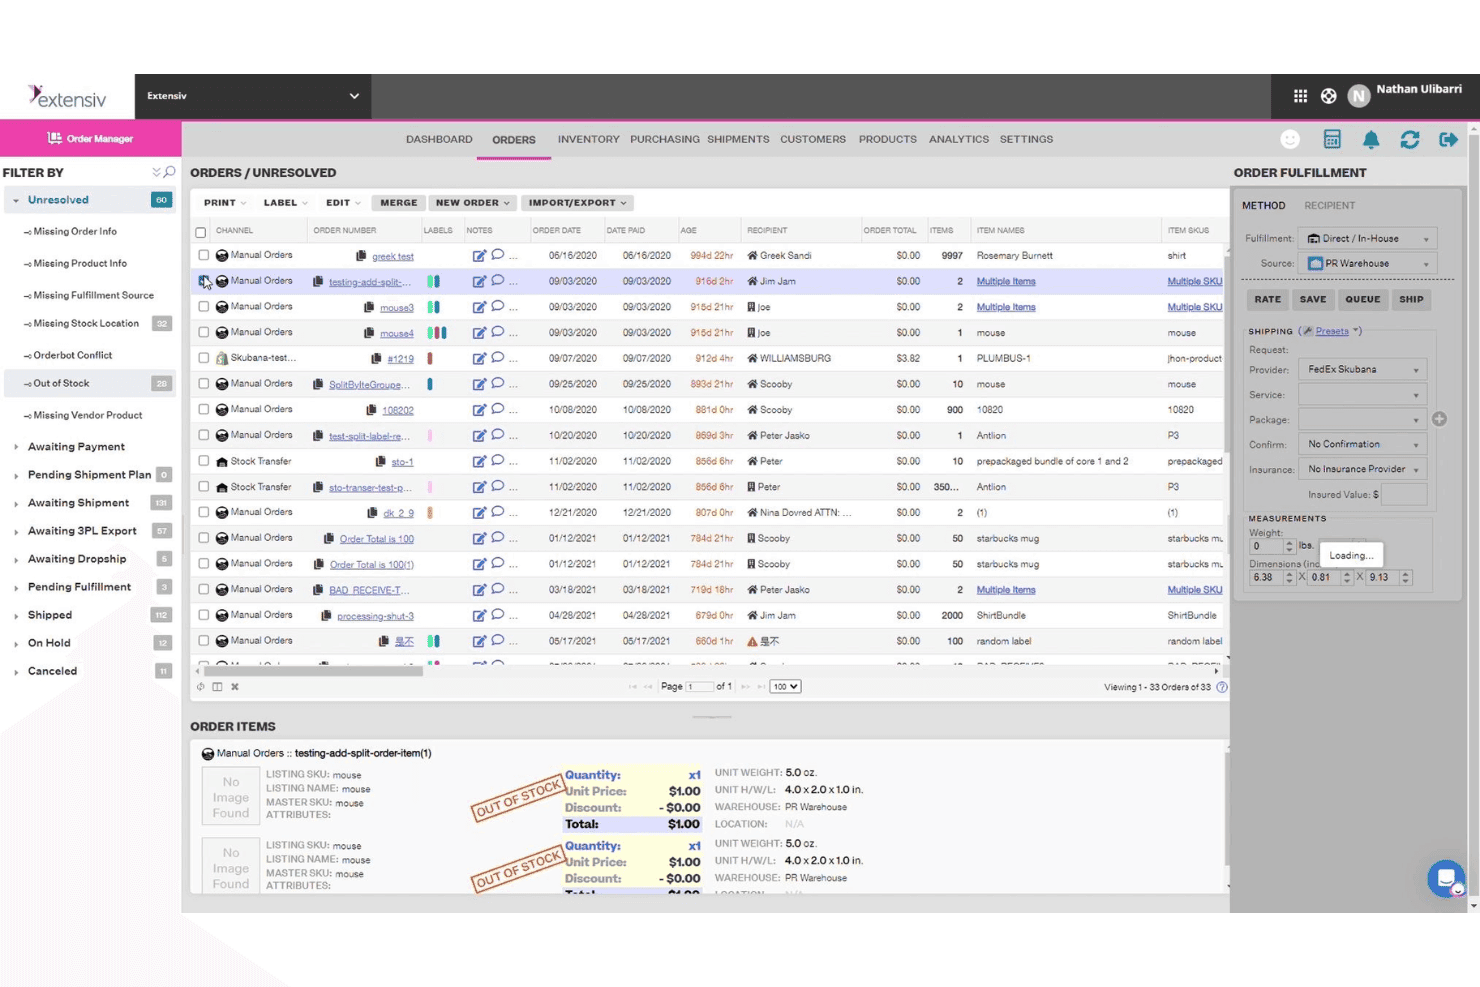Switch to the Recipient tab
Screen dimensions: 1480x987
pos(1329,206)
